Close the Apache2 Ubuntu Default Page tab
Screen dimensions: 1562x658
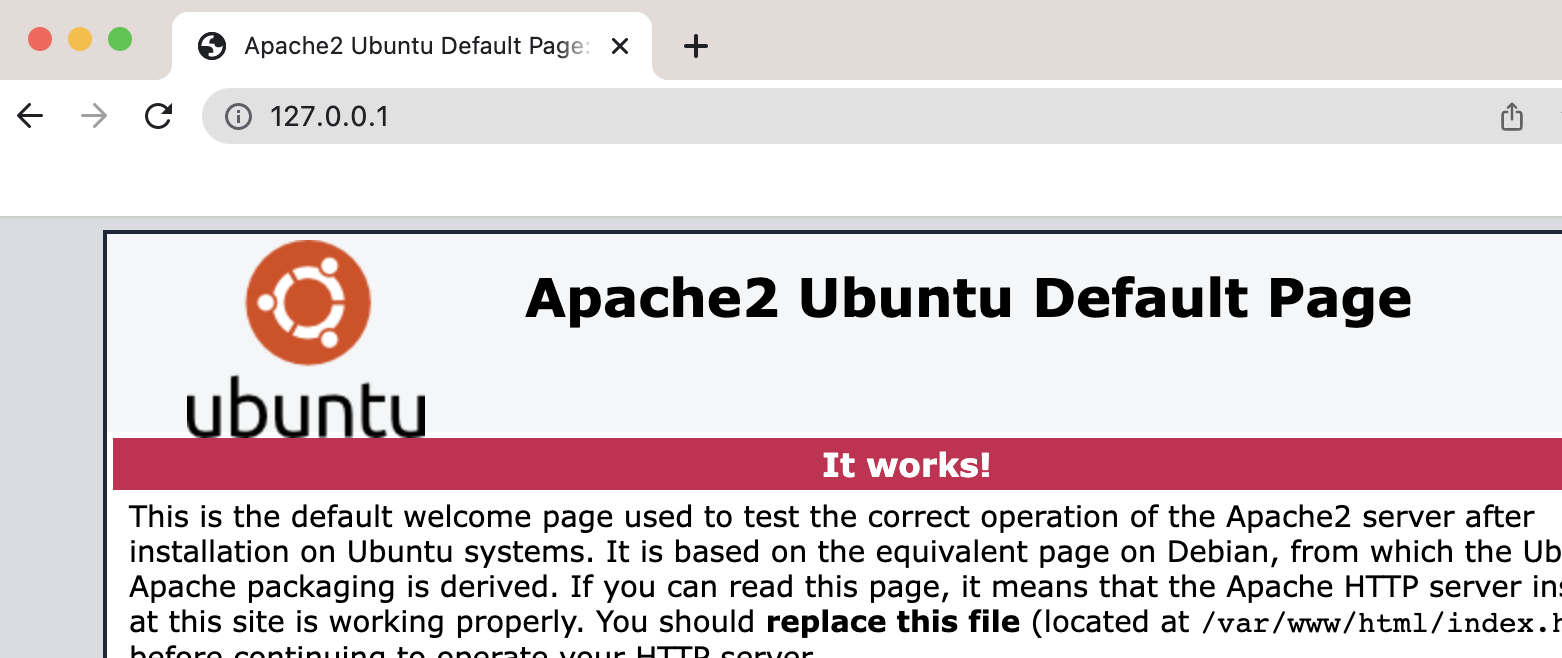coord(620,46)
